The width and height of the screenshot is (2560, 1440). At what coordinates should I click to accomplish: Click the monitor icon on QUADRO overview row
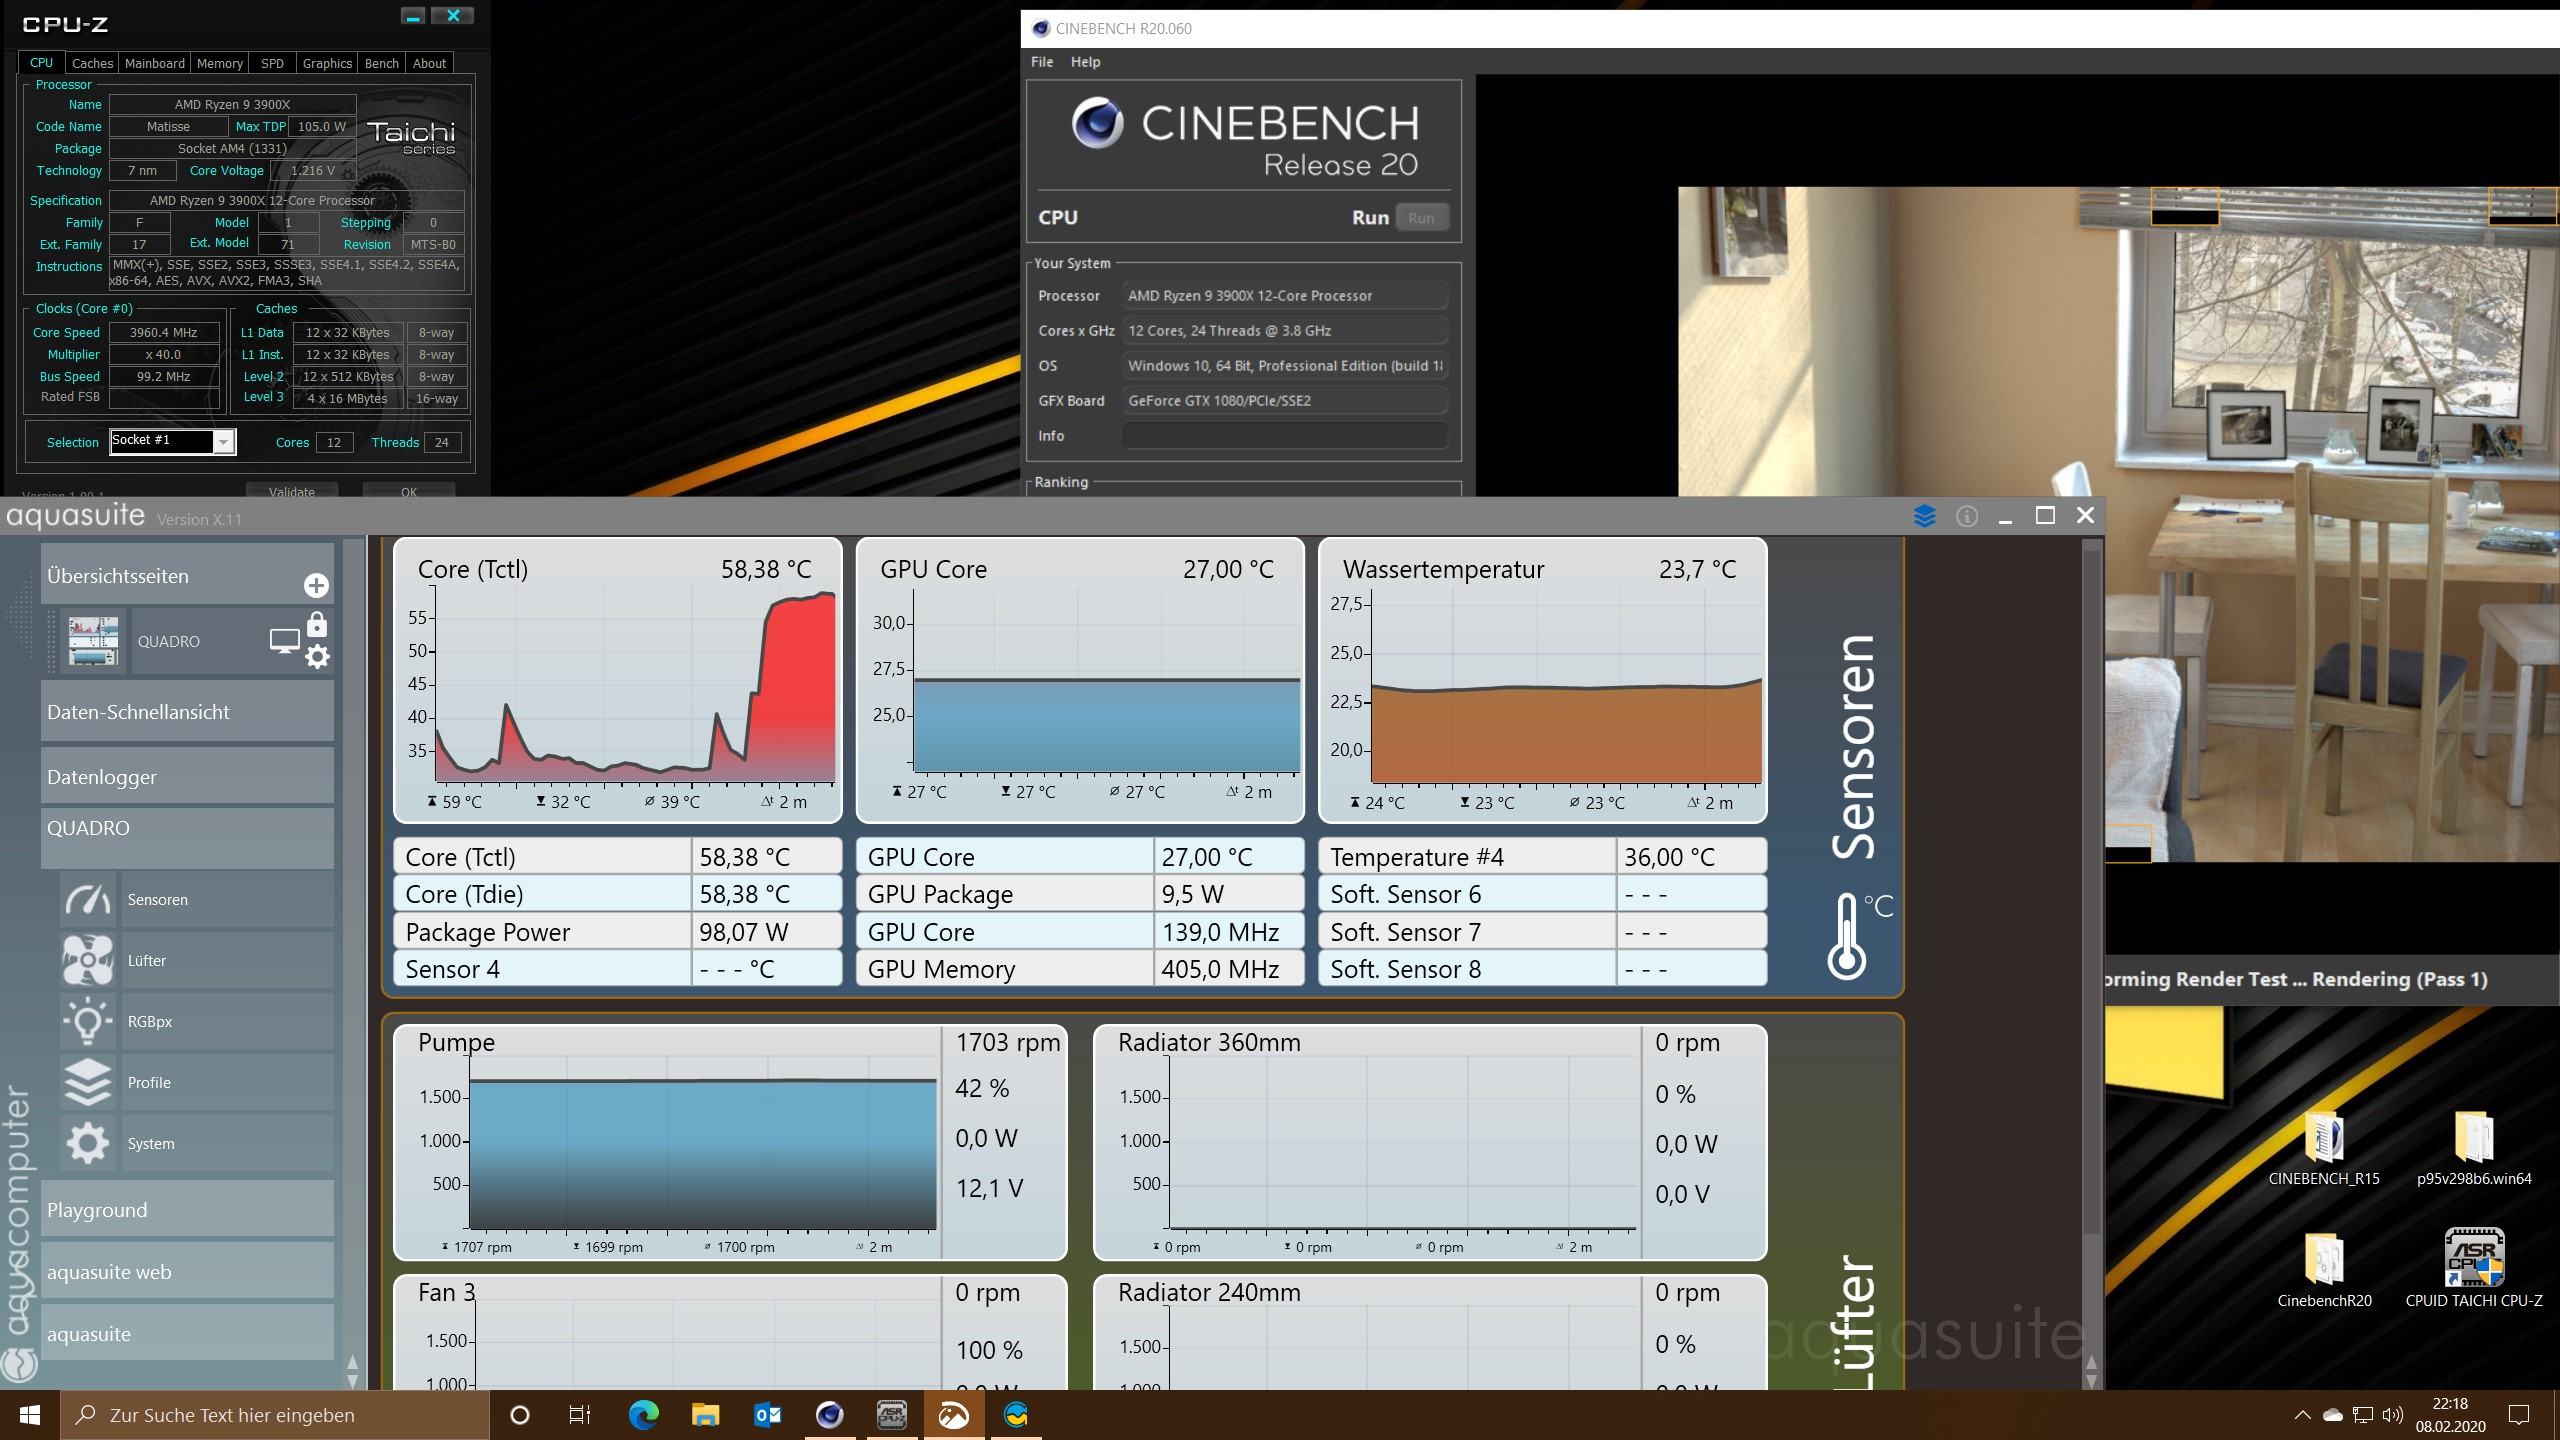285,641
